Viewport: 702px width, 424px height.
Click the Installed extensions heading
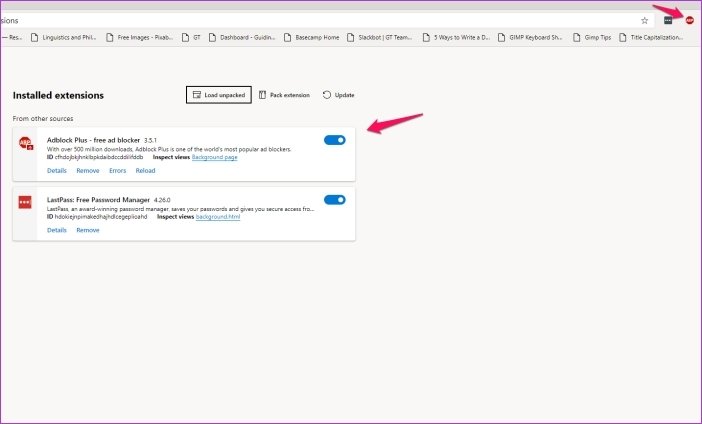[x=58, y=95]
